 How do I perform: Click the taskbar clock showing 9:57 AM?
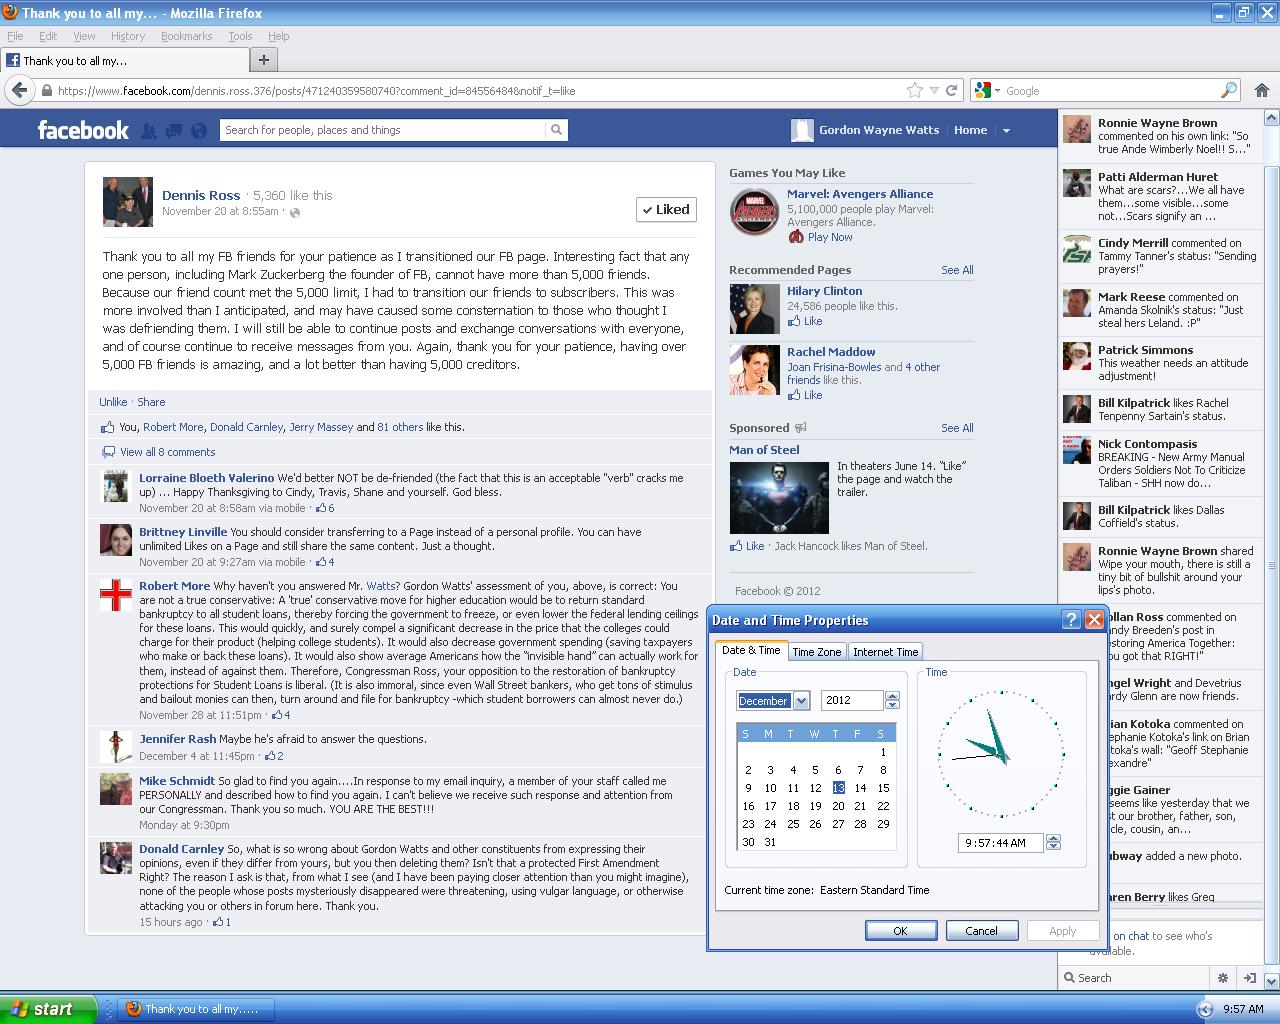[1243, 1009]
